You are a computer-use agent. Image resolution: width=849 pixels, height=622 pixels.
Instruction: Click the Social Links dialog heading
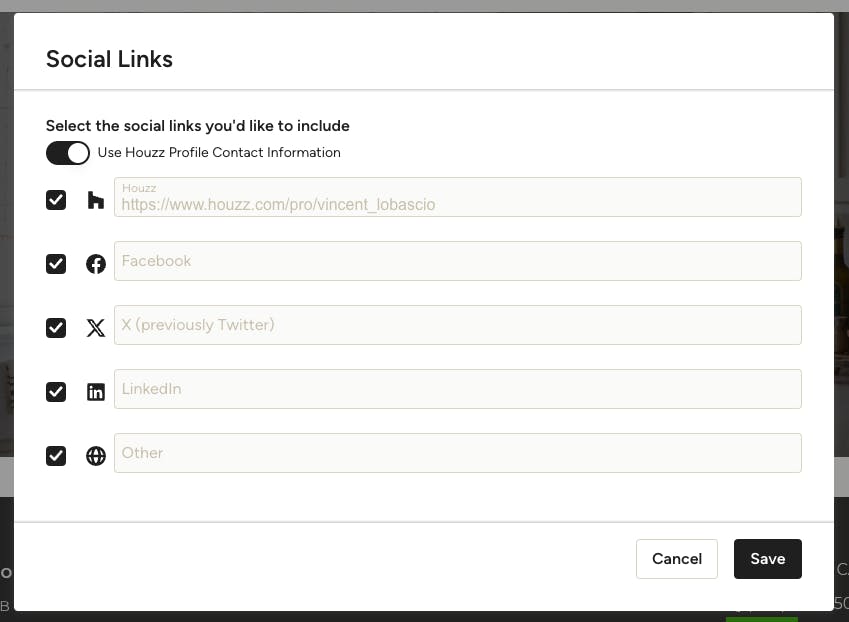coord(109,59)
